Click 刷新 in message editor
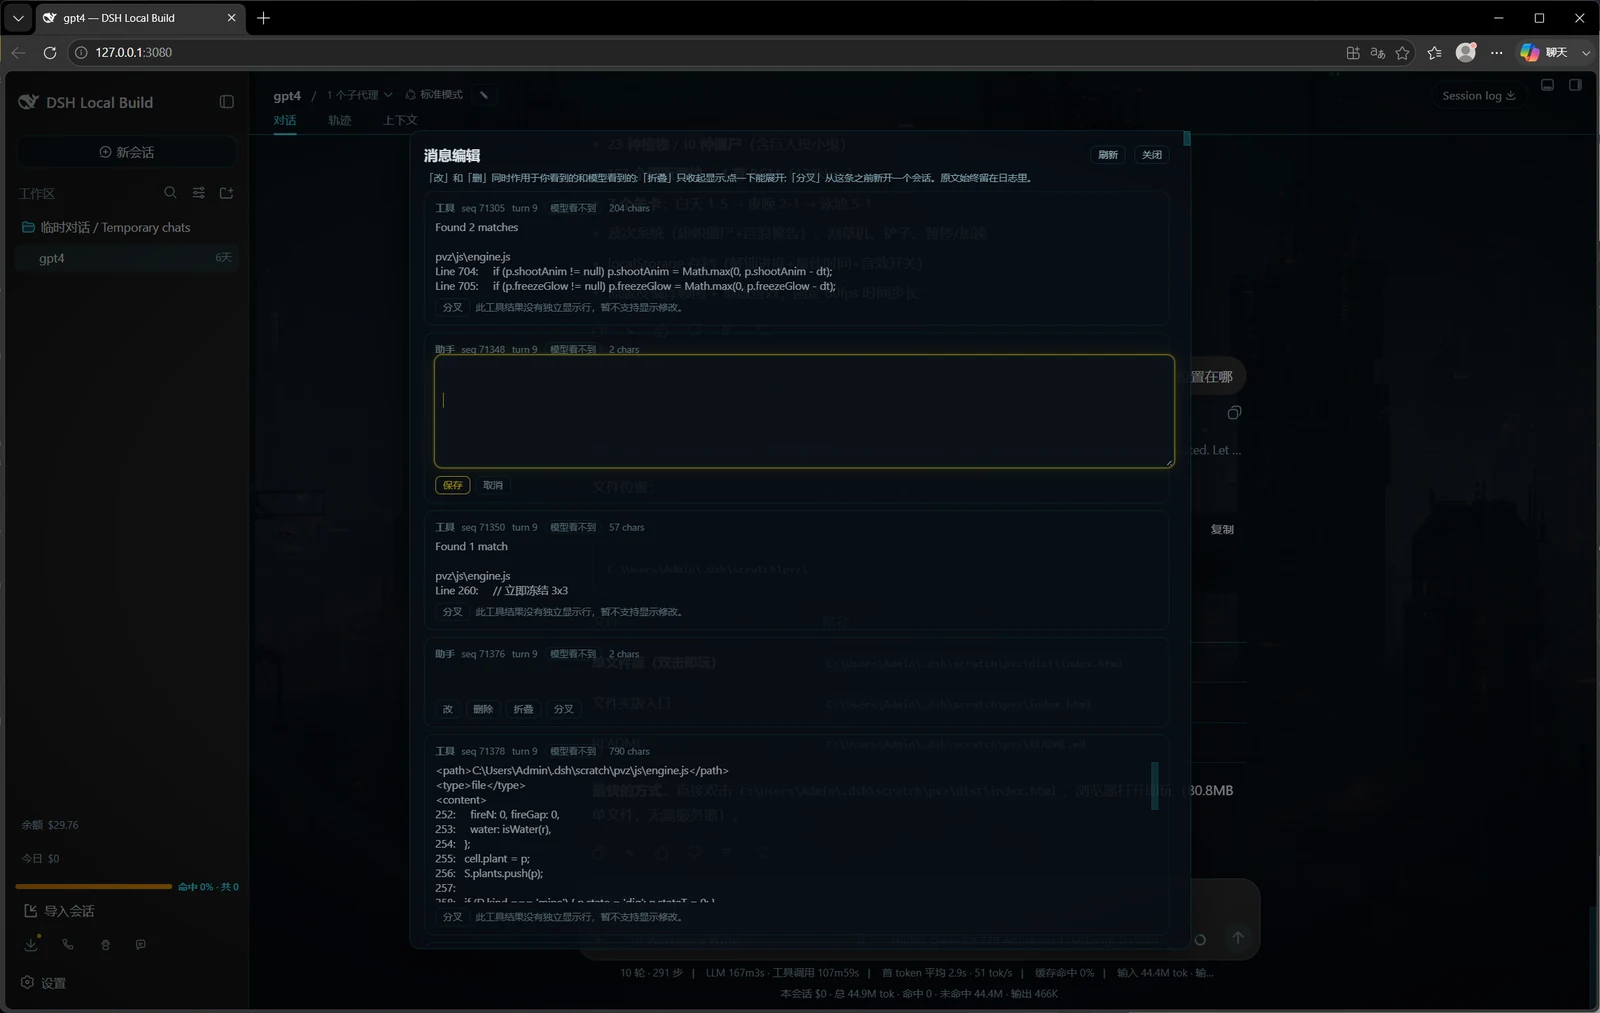The width and height of the screenshot is (1600, 1013). point(1108,155)
